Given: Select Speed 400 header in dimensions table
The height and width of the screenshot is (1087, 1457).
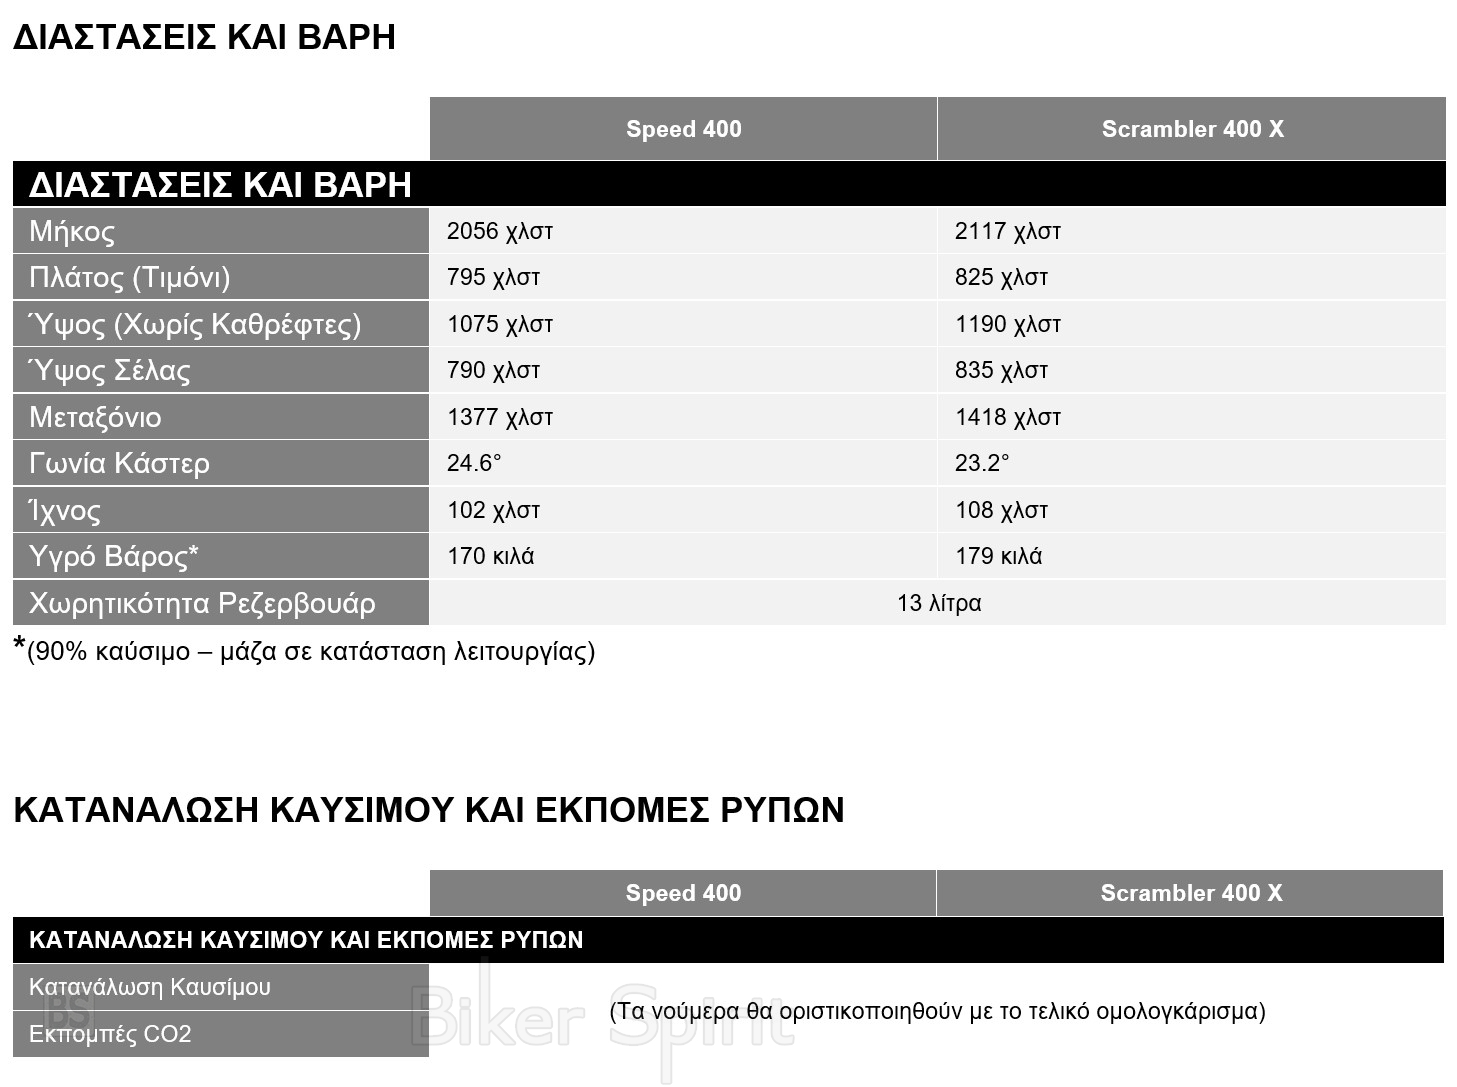Looking at the screenshot, I should [x=683, y=129].
